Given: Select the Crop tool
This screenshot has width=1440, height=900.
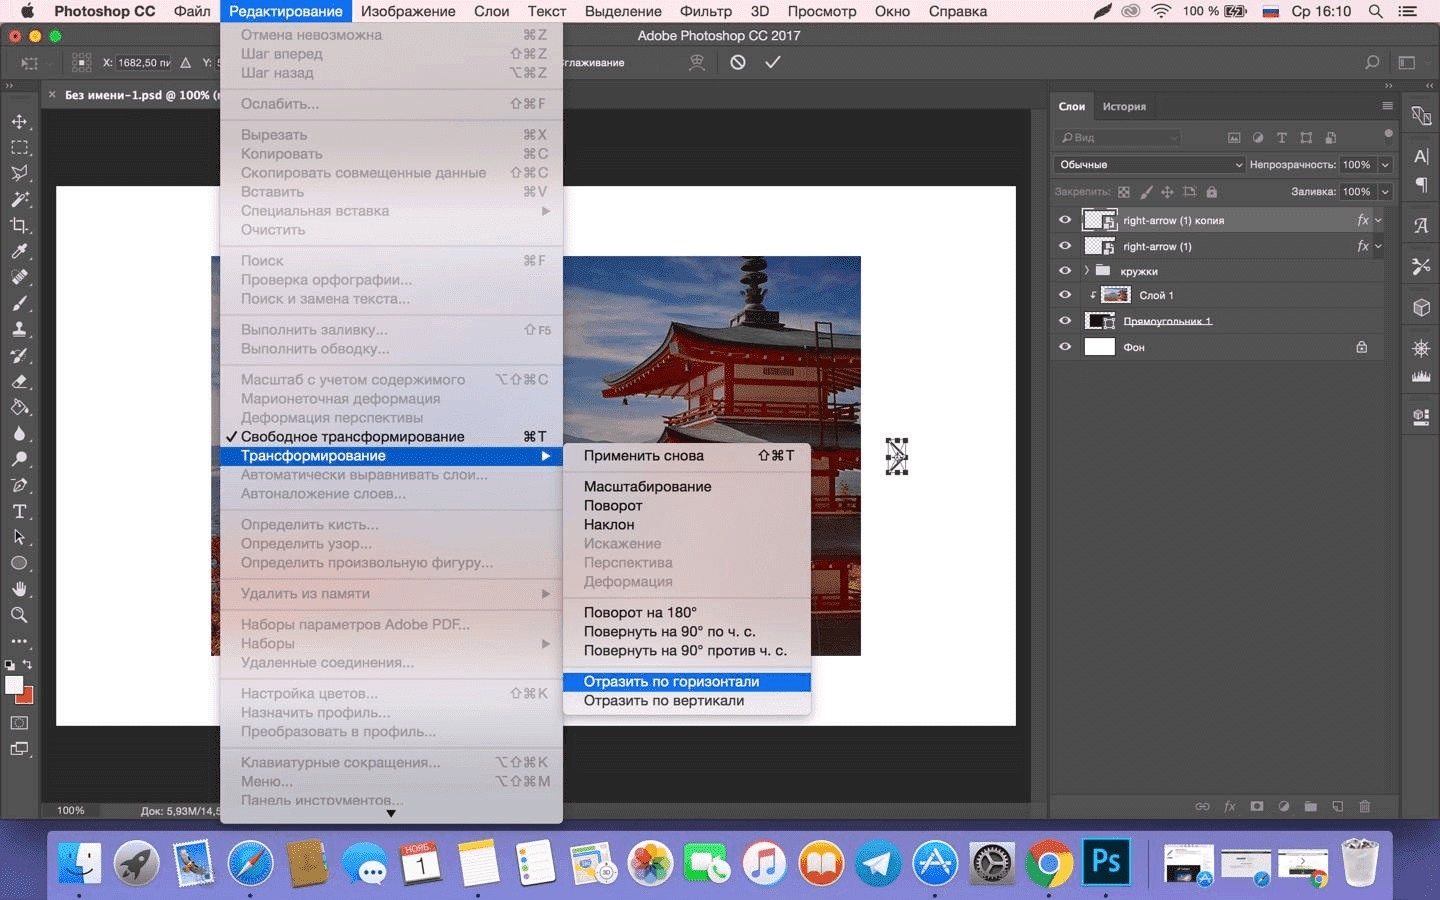Looking at the screenshot, I should tap(19, 226).
